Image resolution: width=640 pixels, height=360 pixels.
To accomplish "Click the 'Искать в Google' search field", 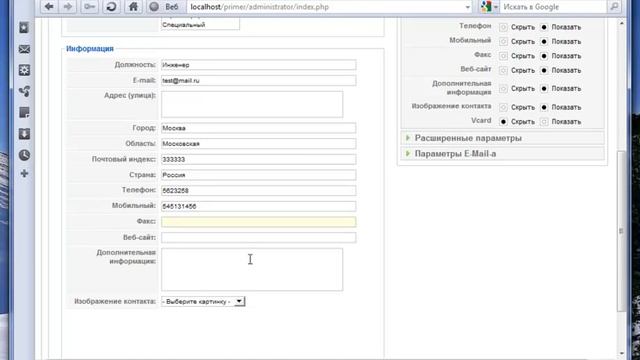I will coord(553,7).
